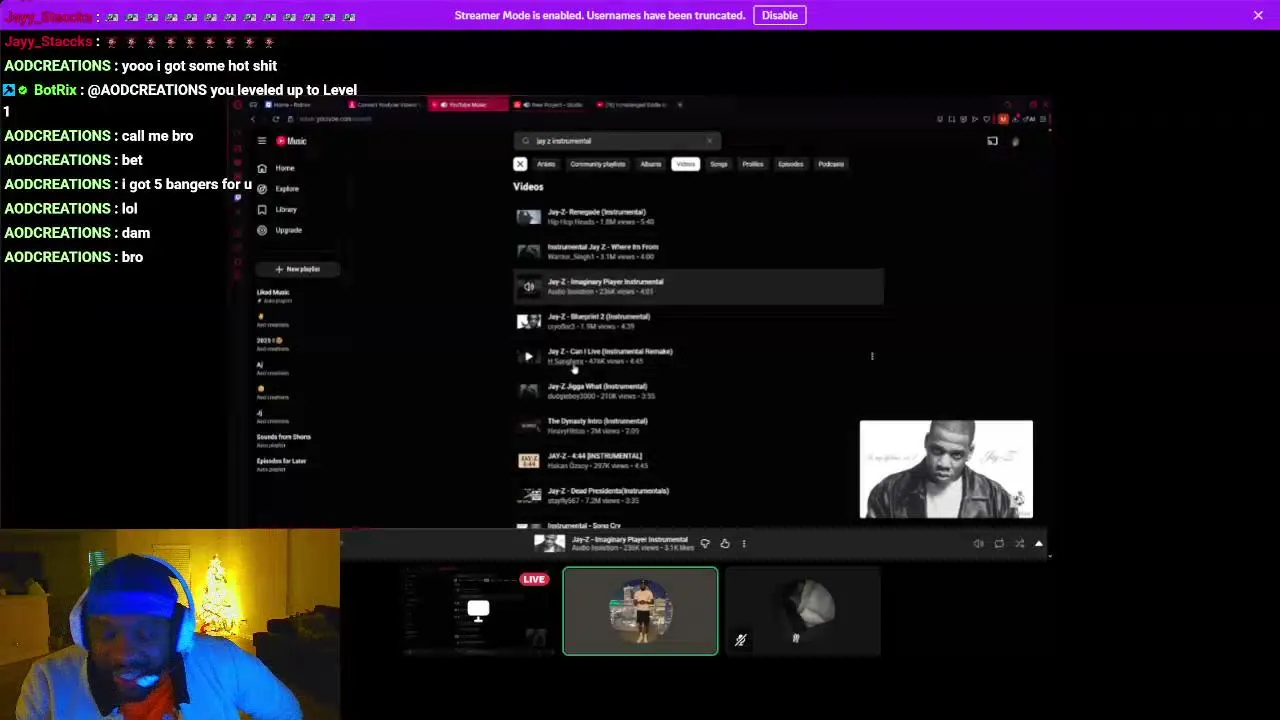Image resolution: width=1280 pixels, height=720 pixels.
Task: Filter results by Songs
Action: coord(719,164)
